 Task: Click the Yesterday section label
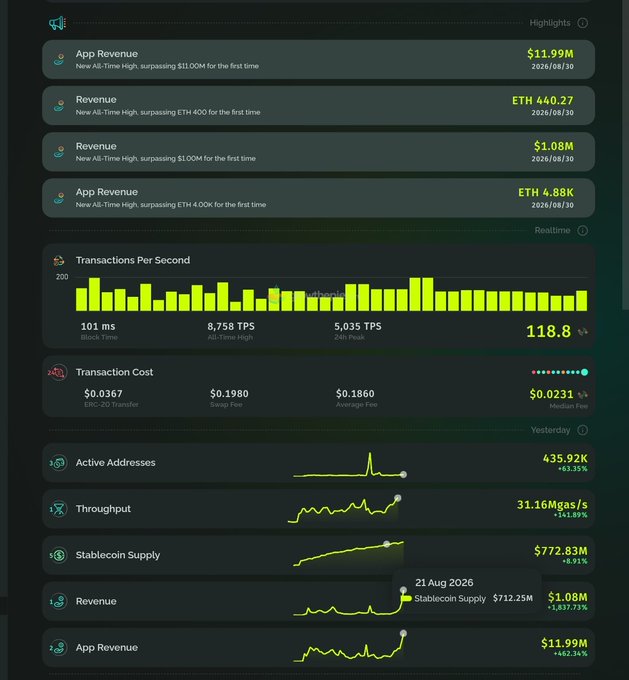550,430
